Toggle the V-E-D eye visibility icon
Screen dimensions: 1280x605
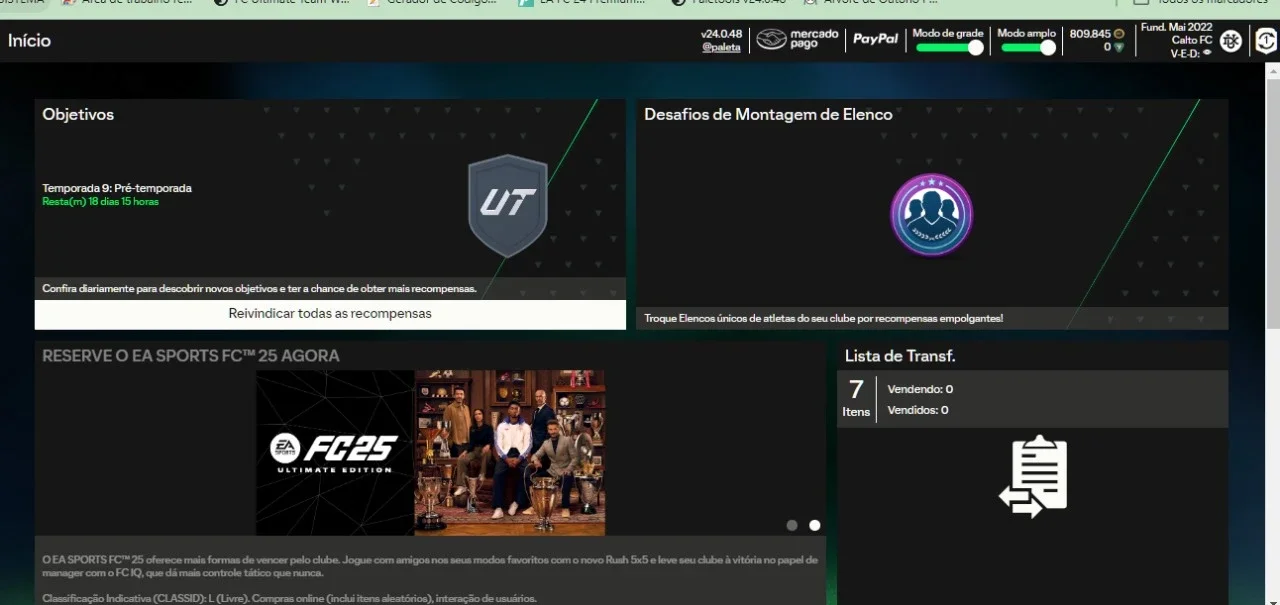pos(1208,54)
